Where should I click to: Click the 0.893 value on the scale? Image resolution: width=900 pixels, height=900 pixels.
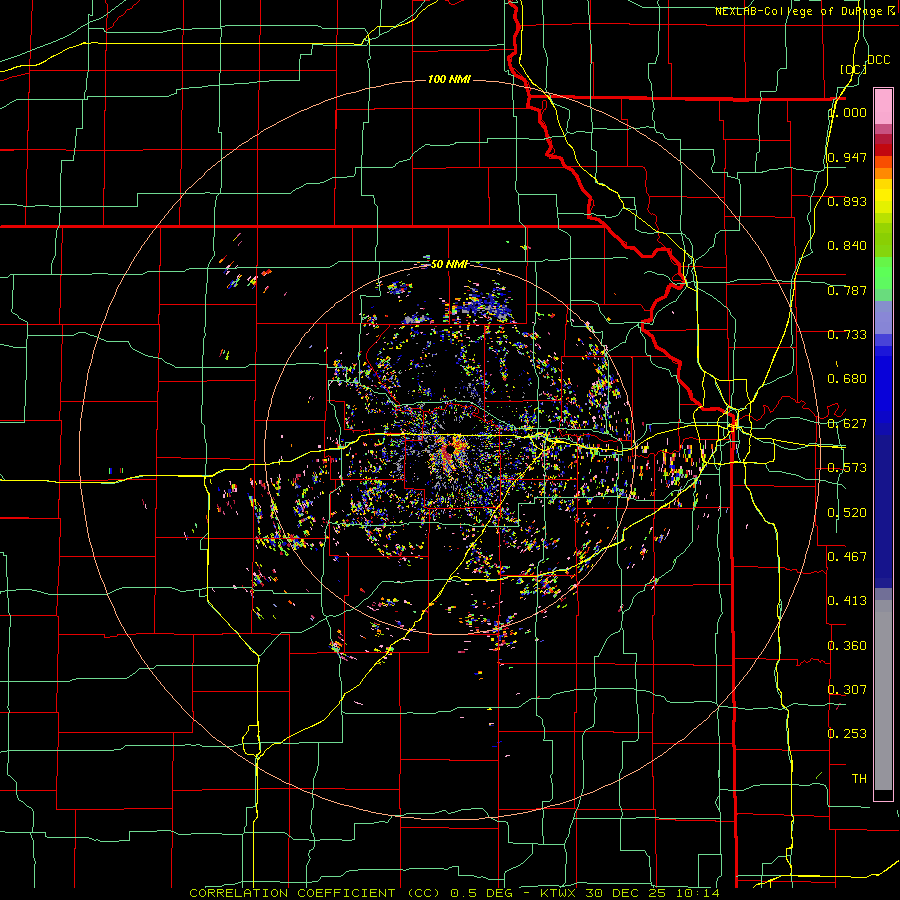(847, 201)
